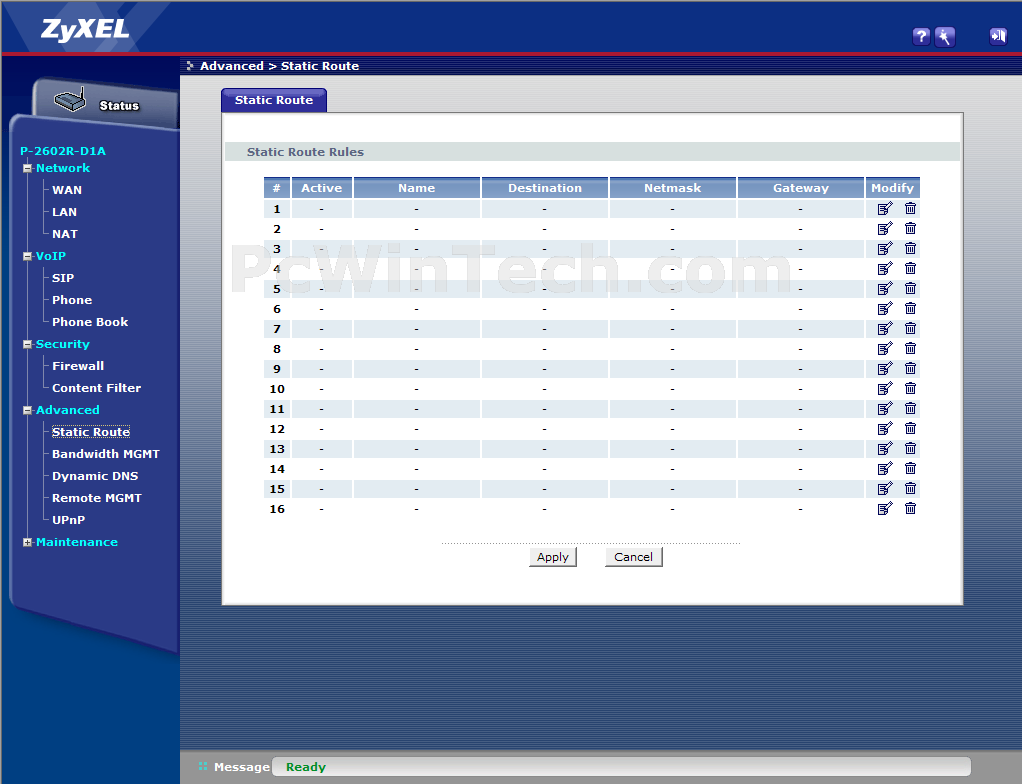The width and height of the screenshot is (1022, 784).
Task: Delete static route rule 3
Action: tap(911, 248)
